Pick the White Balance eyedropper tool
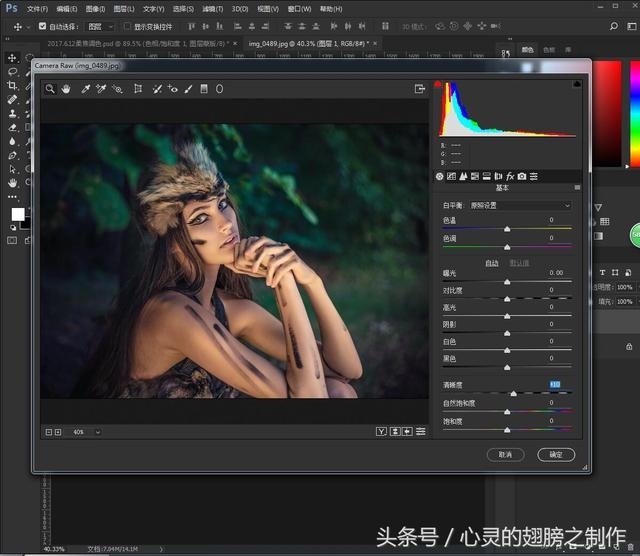The image size is (640, 556). [x=85, y=89]
